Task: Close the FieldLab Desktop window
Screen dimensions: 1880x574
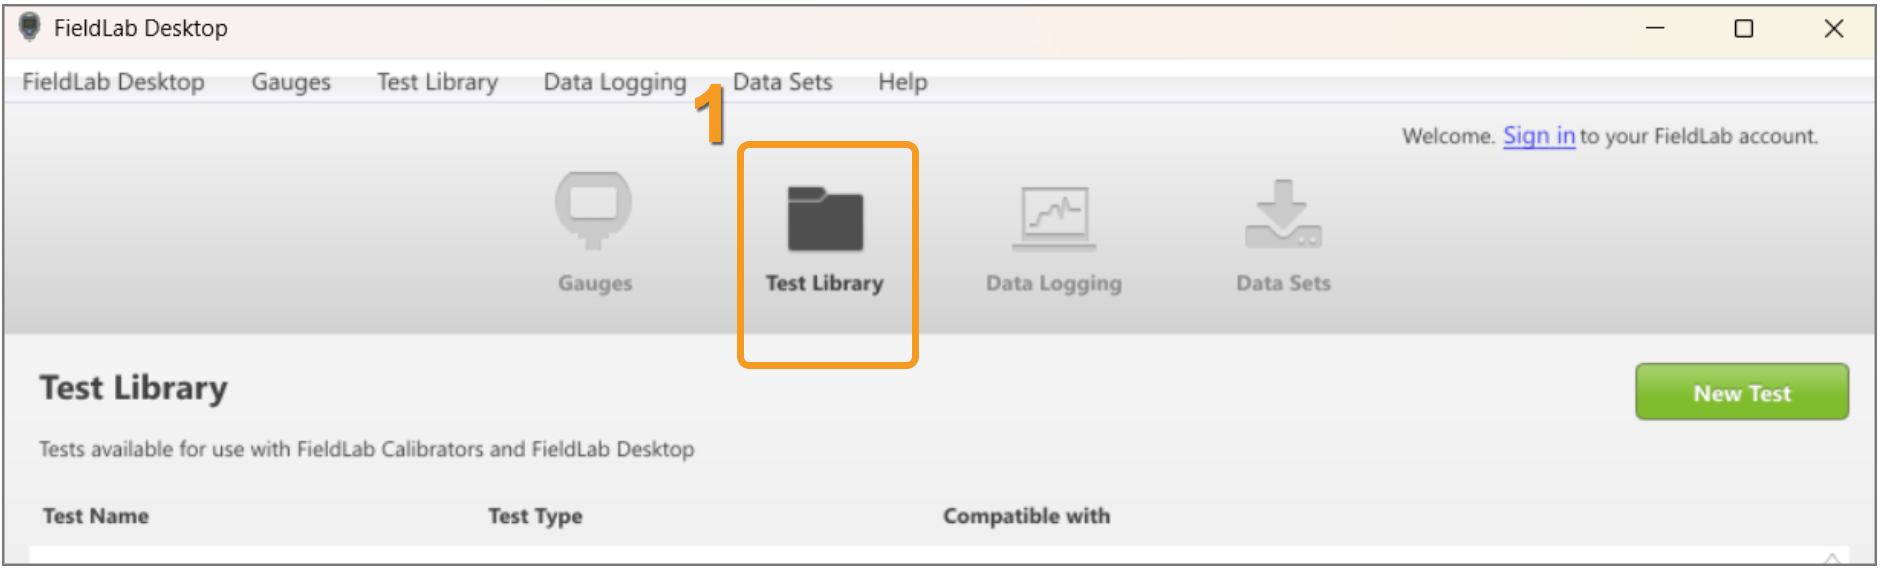Action: (1834, 28)
